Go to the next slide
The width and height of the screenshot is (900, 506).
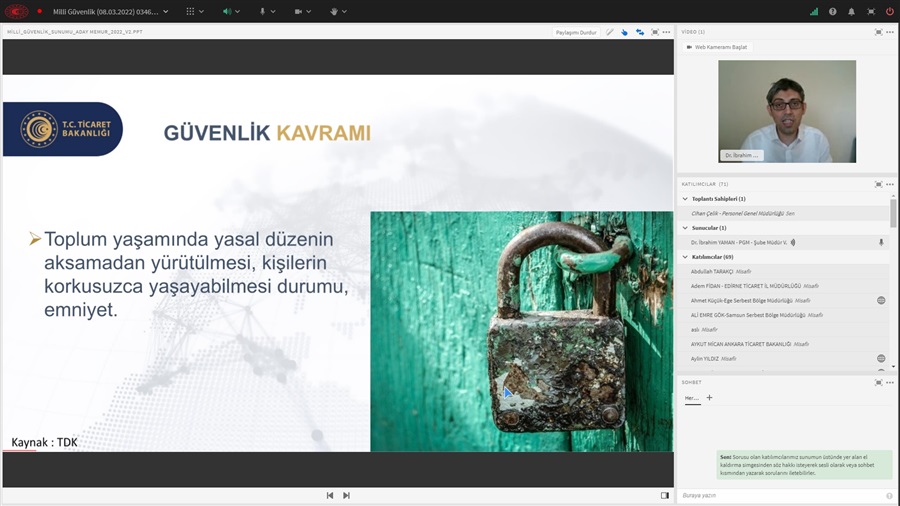(346, 495)
